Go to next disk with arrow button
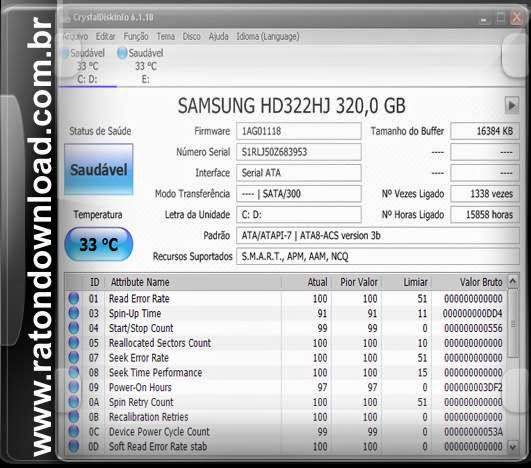The width and height of the screenshot is (531, 468). (x=512, y=105)
